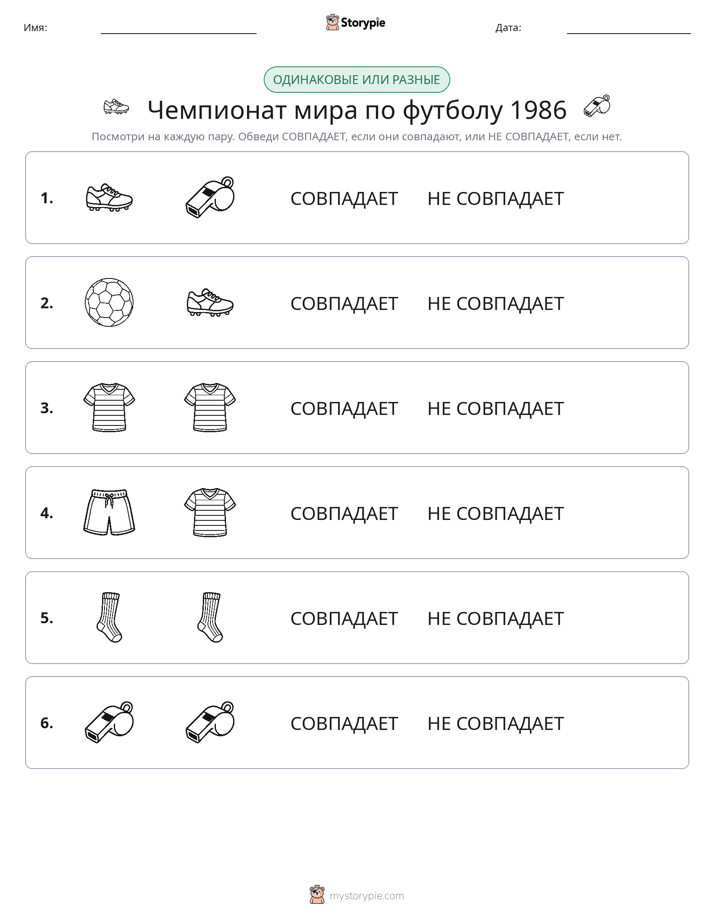The image size is (714, 924).
Task: Click the boot icon left of the title
Action: [116, 107]
